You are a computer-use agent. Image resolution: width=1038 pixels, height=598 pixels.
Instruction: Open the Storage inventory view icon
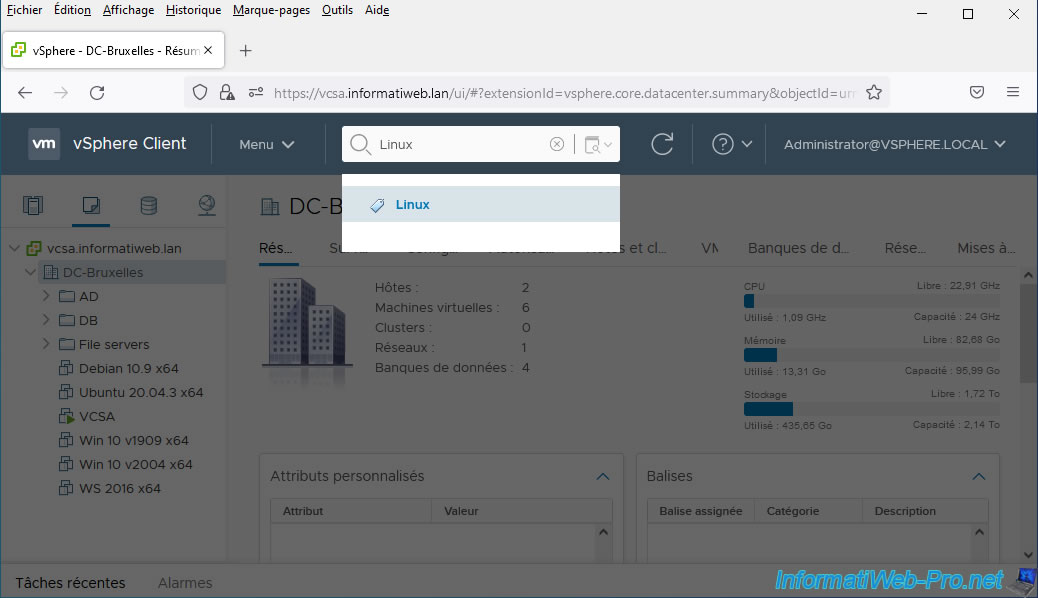pyautogui.click(x=148, y=206)
